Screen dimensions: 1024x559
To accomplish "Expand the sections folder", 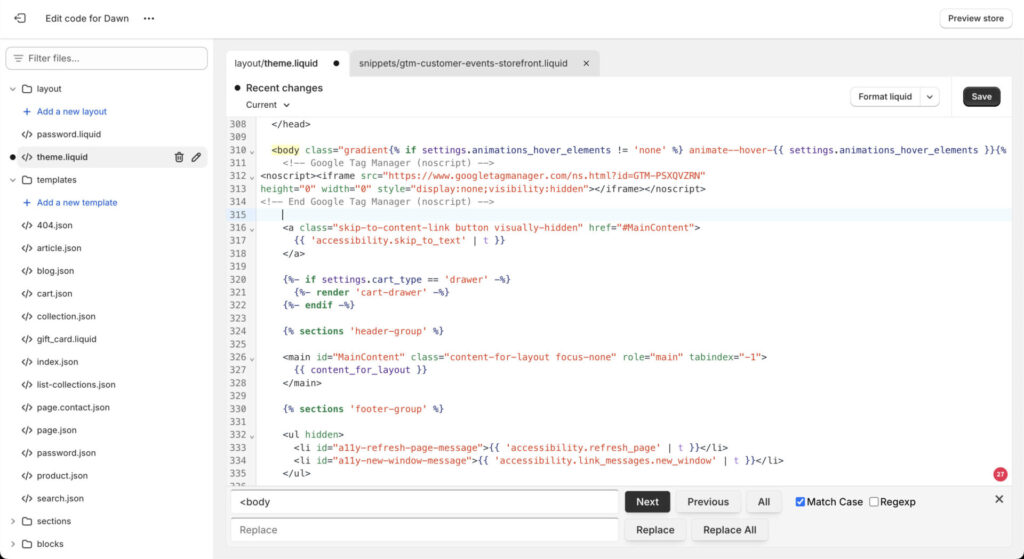I will coord(13,521).
